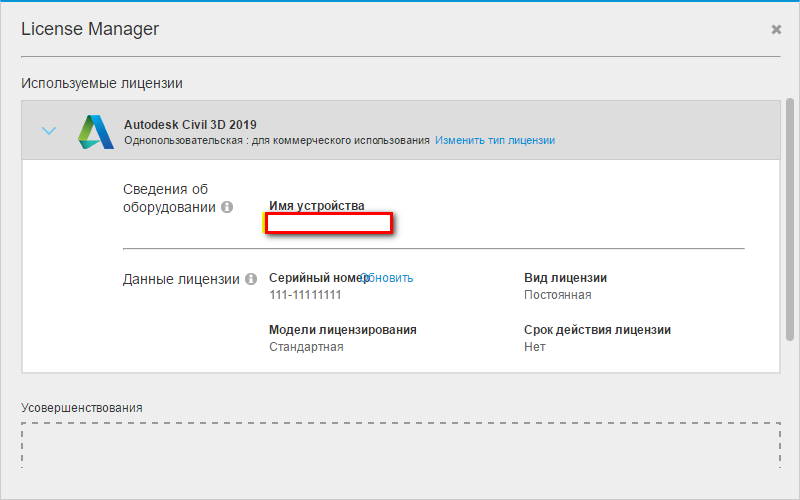Click the Autodesk Civil 3D 2019 product title
The width and height of the screenshot is (800, 500).
pyautogui.click(x=190, y=124)
